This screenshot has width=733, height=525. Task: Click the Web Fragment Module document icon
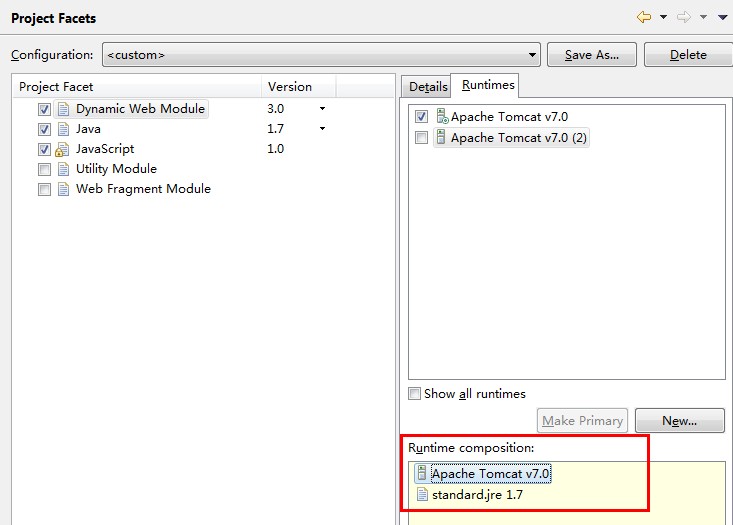pos(63,189)
